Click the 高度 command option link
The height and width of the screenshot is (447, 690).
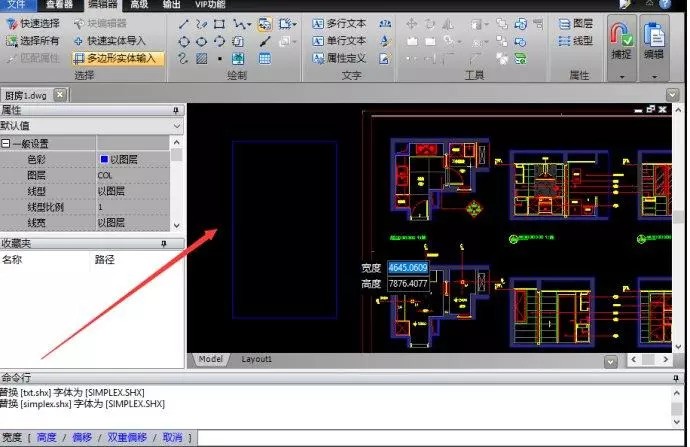pyautogui.click(x=47, y=437)
